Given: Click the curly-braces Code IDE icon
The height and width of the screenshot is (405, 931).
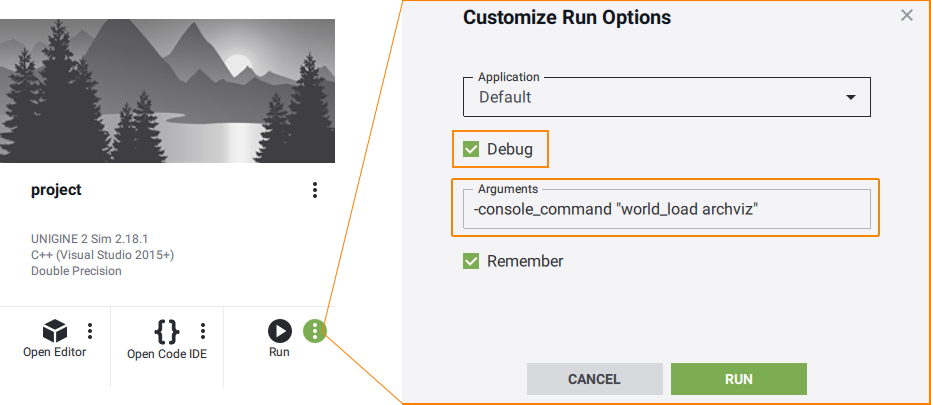Looking at the screenshot, I should coord(167,331).
